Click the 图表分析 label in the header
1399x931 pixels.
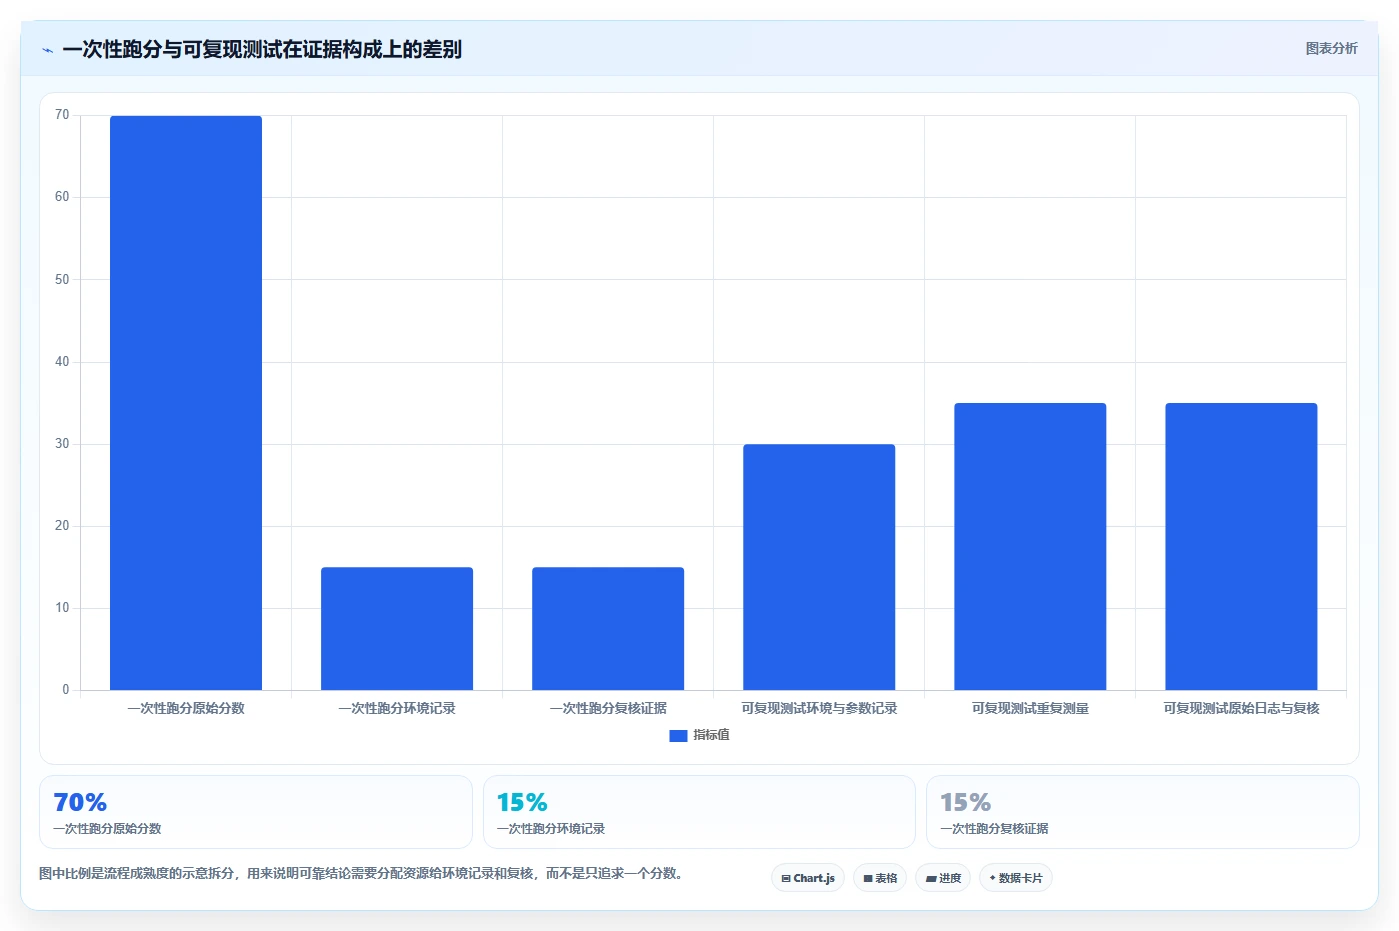pos(1331,48)
